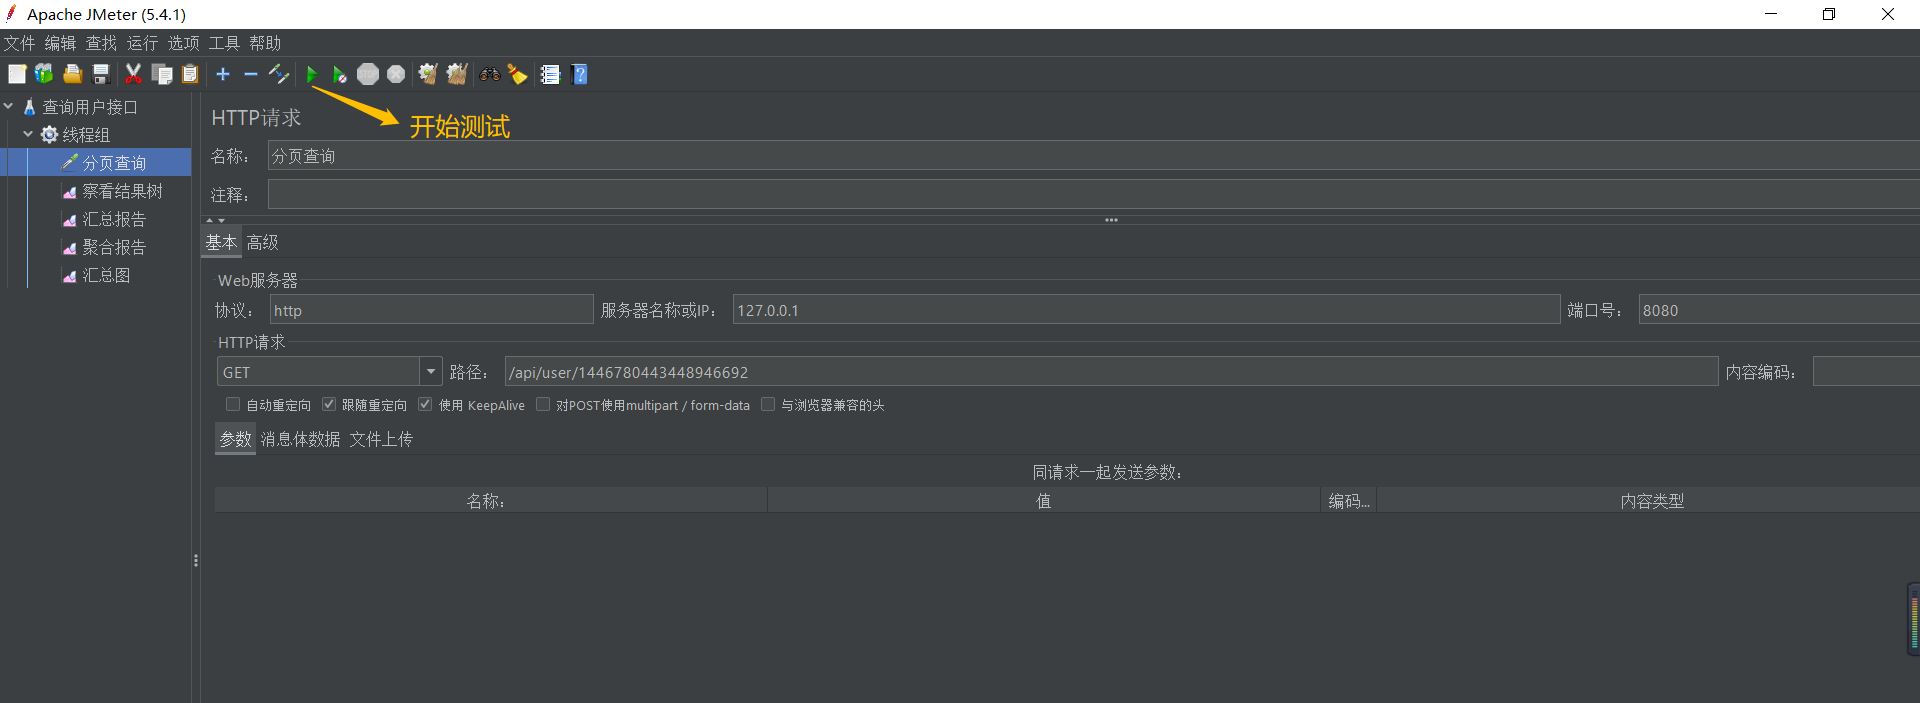Switch to the 文件上传 tab
Image resolution: width=1920 pixels, height=703 pixels.
tap(381, 439)
